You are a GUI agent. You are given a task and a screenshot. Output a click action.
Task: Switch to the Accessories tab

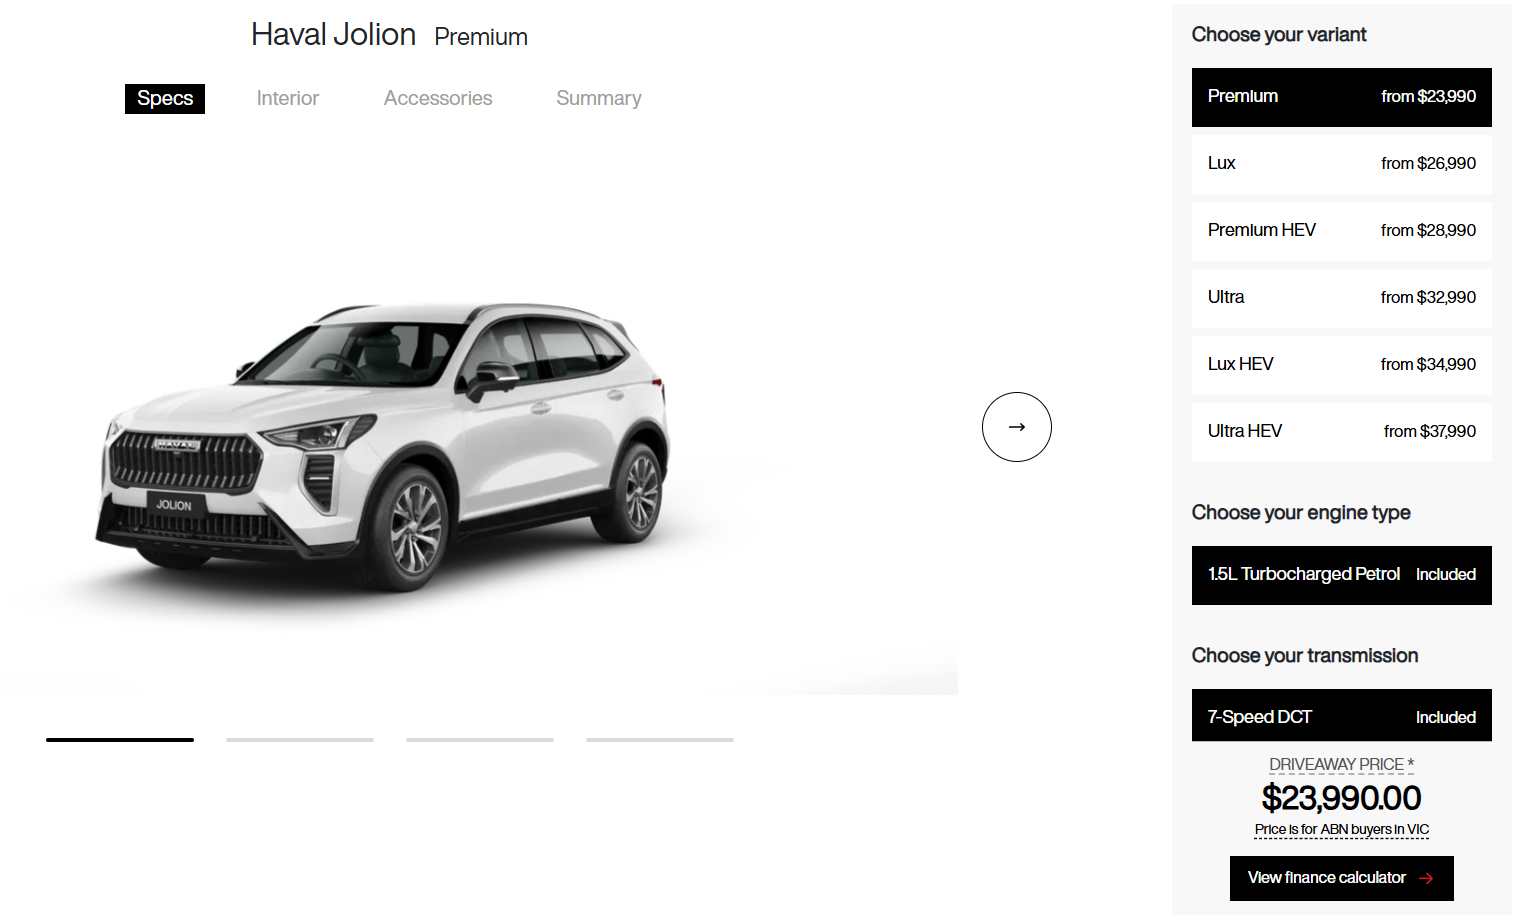click(x=438, y=99)
